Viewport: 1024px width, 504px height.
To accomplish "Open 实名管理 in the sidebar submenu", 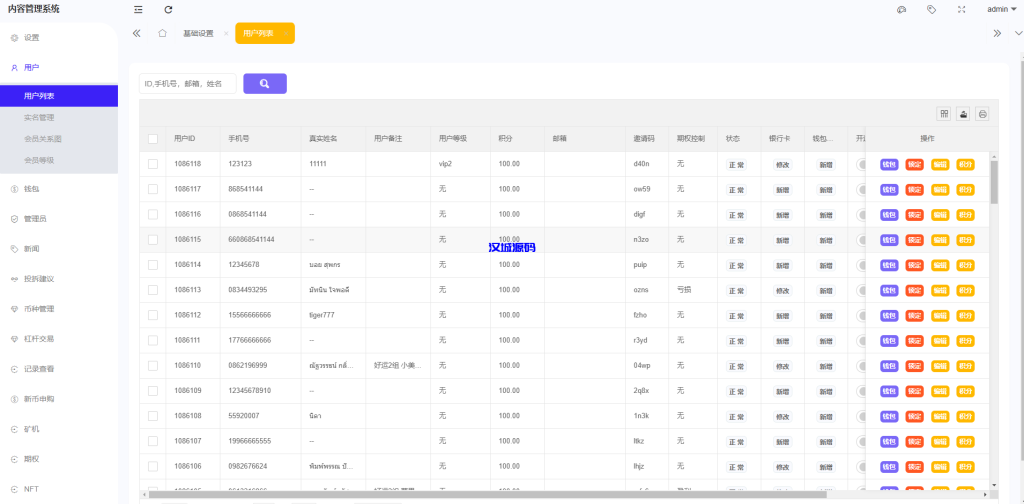I will point(39,118).
